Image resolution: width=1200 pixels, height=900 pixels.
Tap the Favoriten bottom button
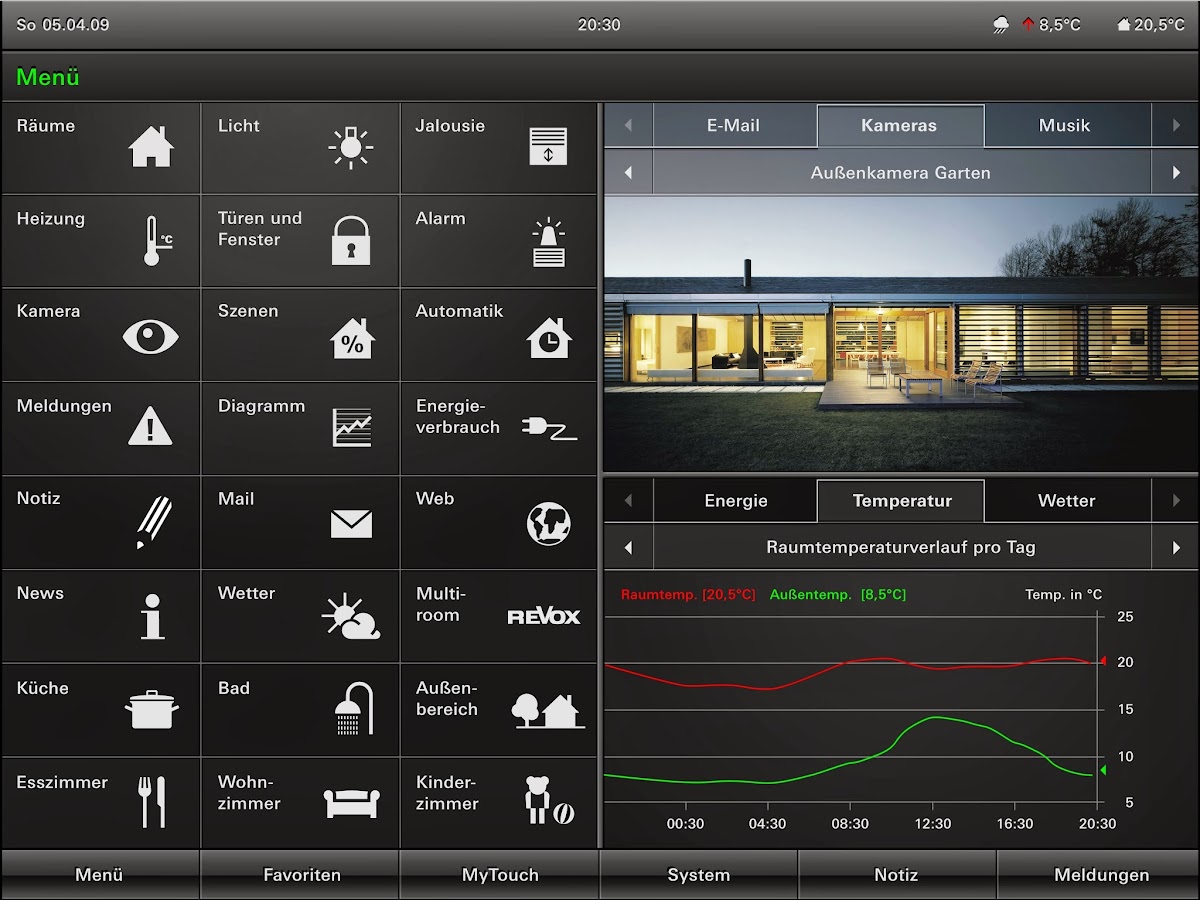pos(301,875)
